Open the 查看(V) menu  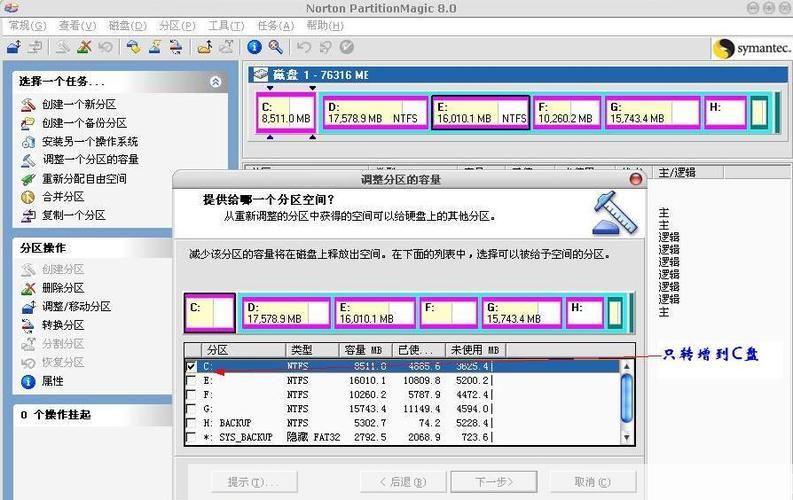[x=77, y=25]
